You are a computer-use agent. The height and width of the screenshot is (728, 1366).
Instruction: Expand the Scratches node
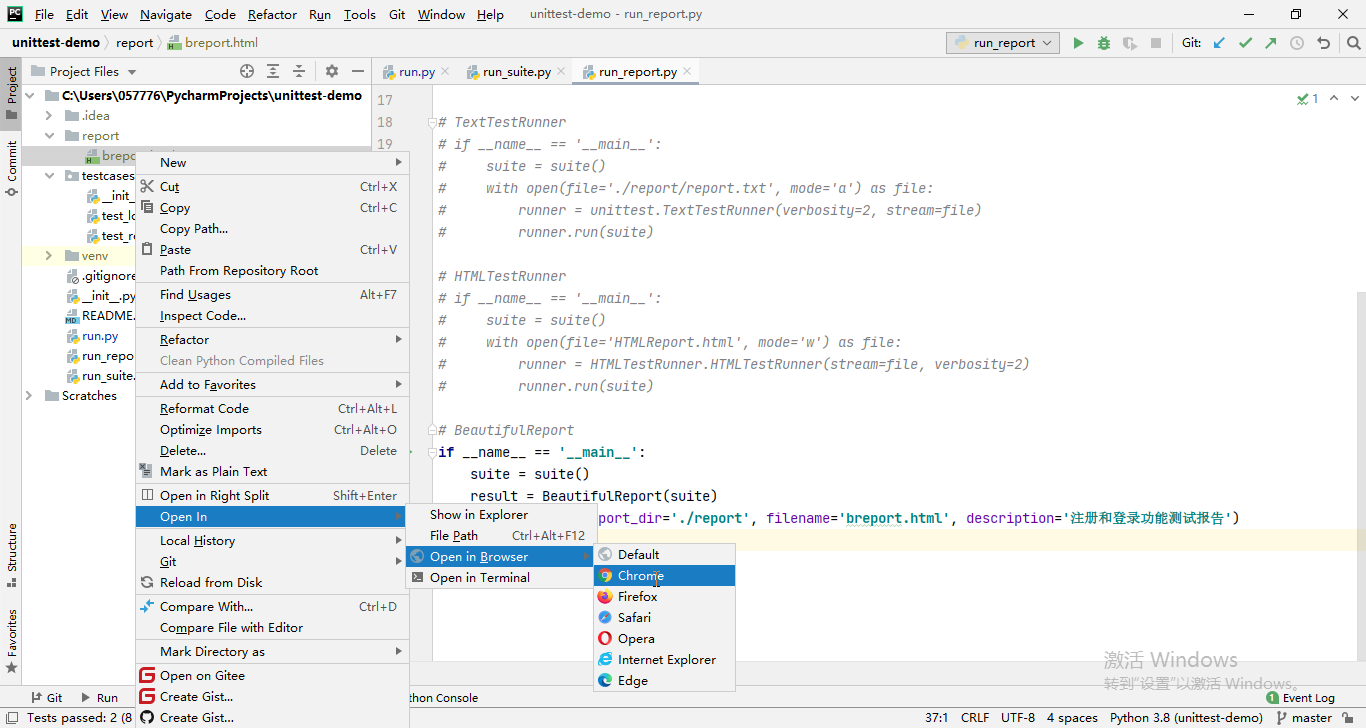[29, 396]
